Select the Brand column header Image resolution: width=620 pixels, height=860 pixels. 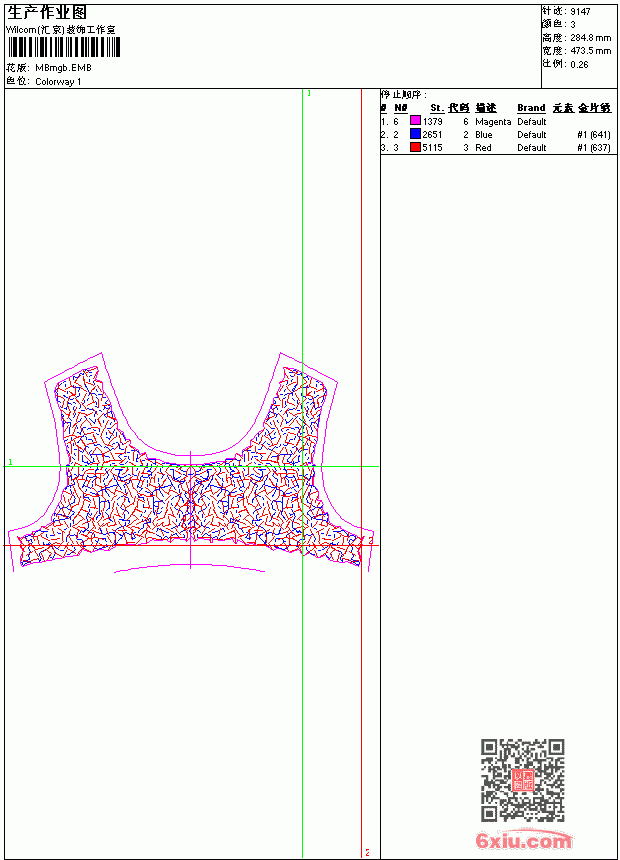pos(531,108)
